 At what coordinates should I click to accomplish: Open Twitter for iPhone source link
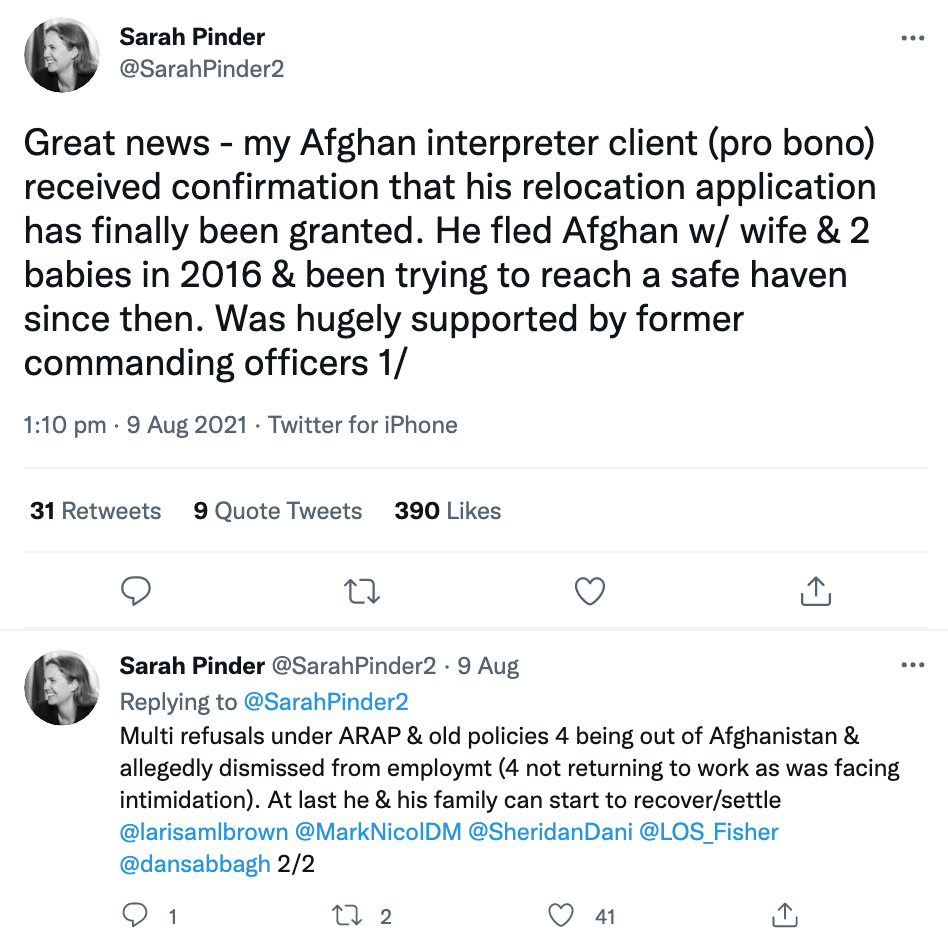click(363, 425)
